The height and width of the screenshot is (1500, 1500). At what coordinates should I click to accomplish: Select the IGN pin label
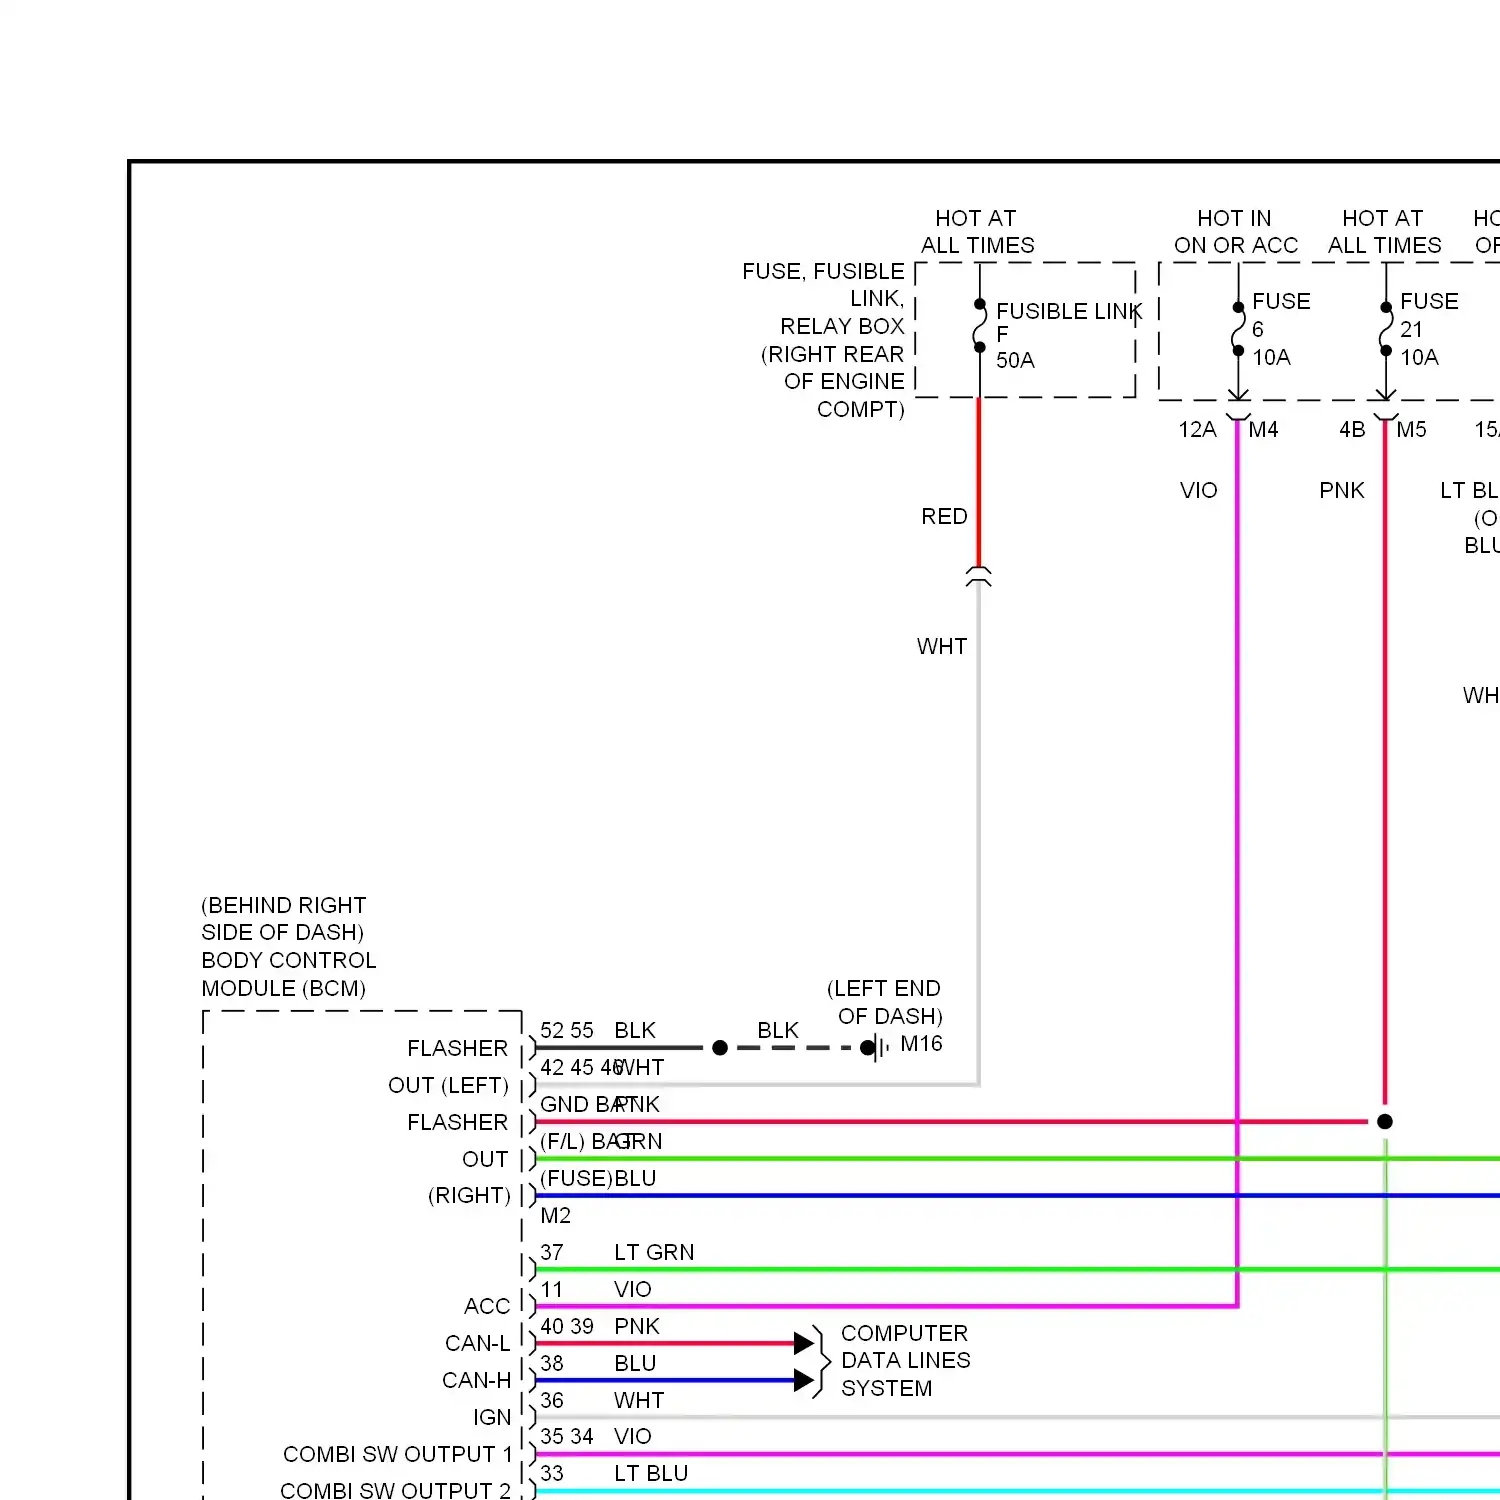pyautogui.click(x=492, y=1417)
